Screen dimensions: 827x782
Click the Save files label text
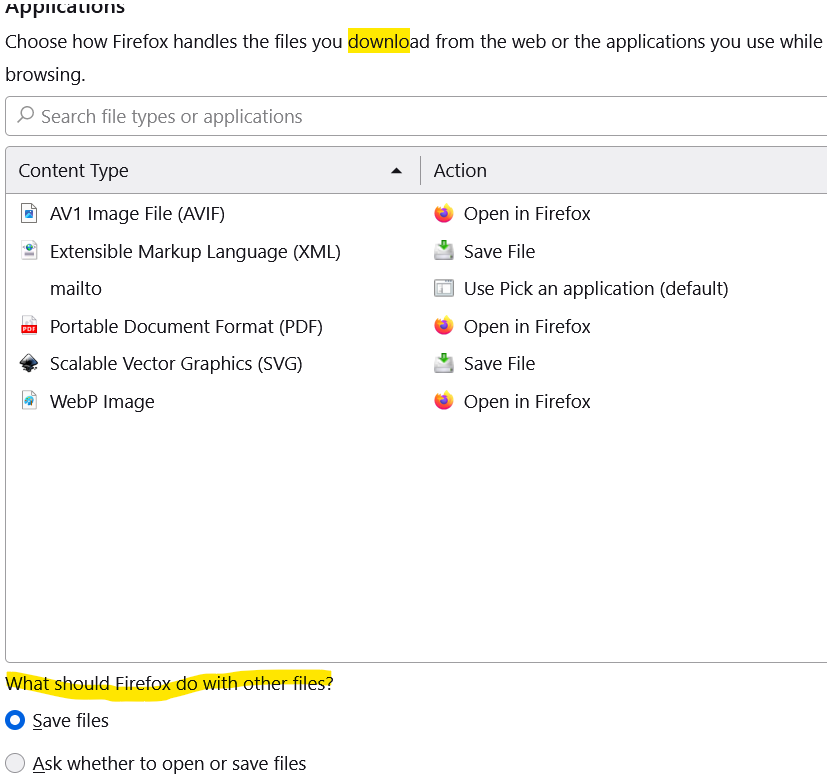71,720
